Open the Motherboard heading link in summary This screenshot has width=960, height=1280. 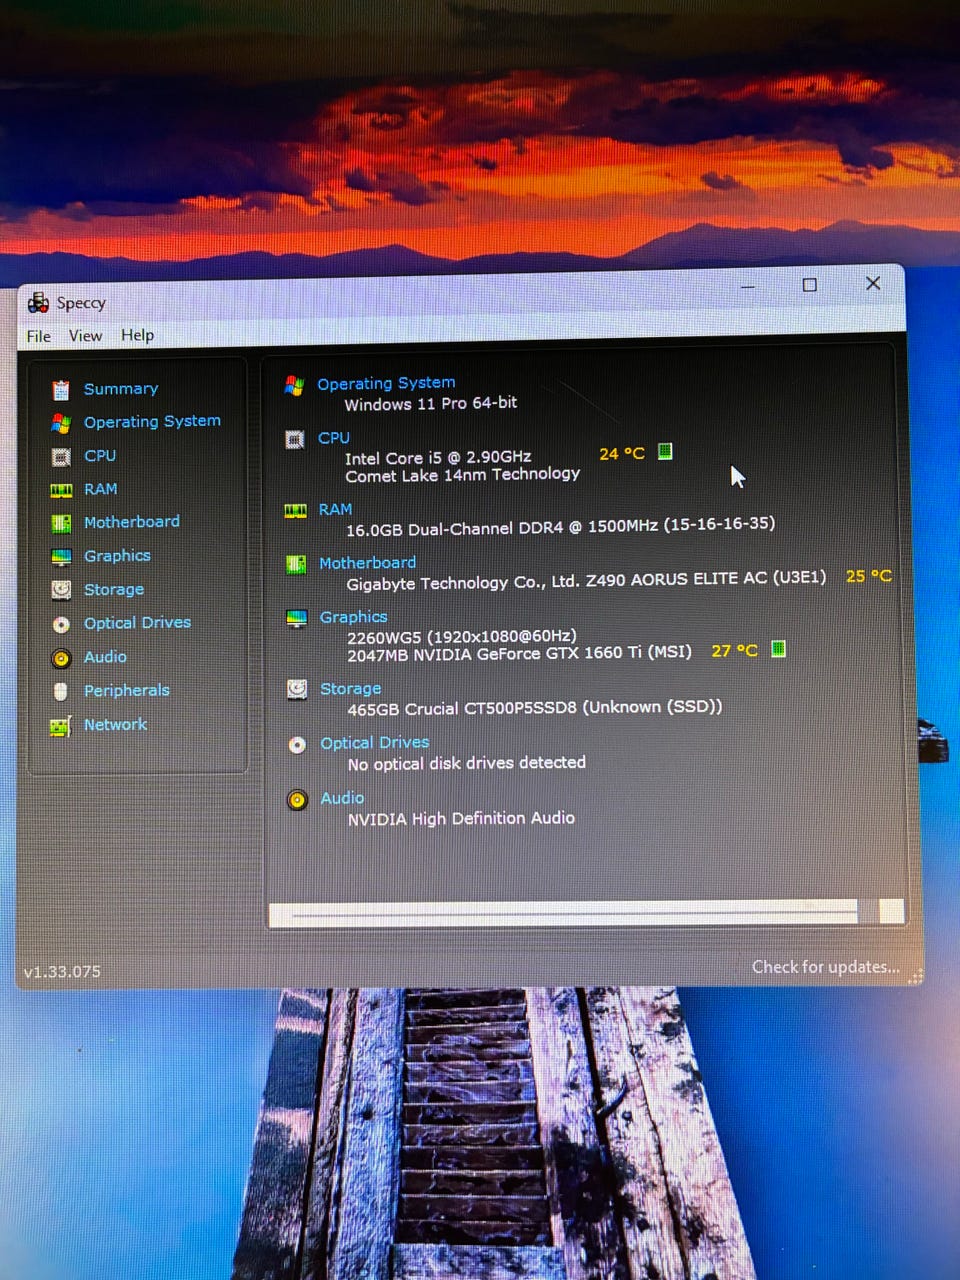coord(367,563)
